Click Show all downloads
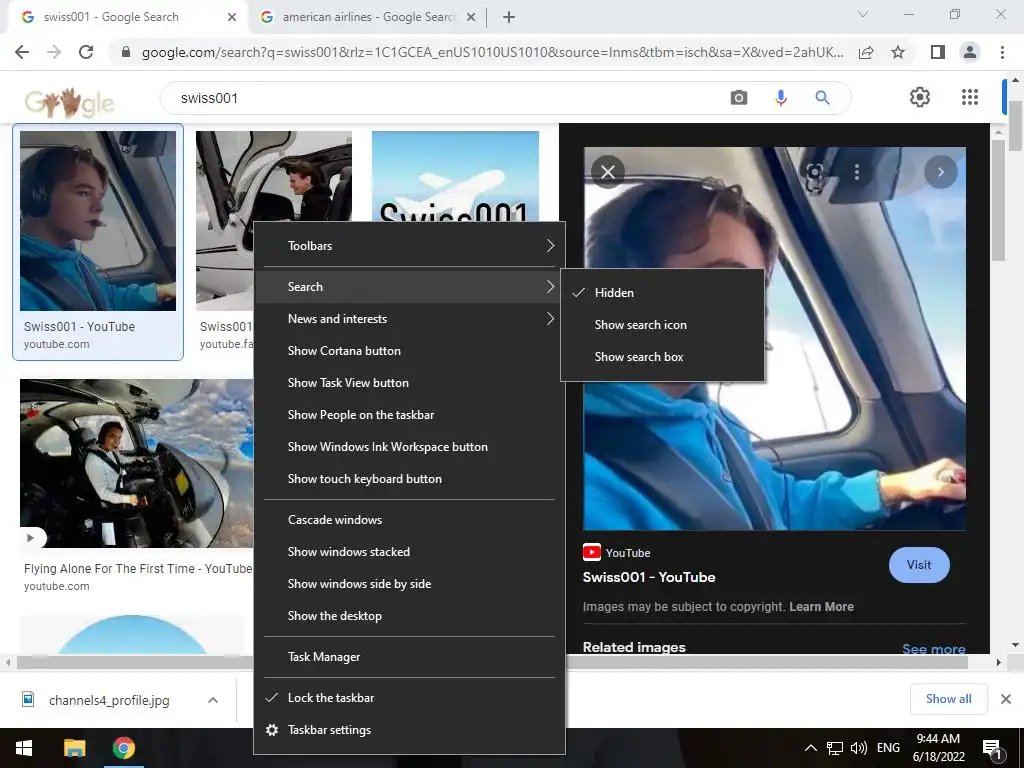The height and width of the screenshot is (768, 1024). [948, 699]
